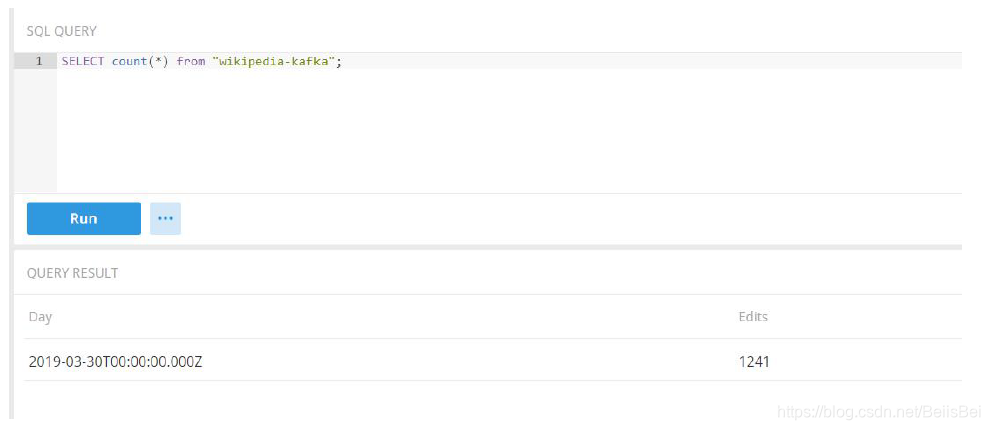Sort by the Edits column header
990x430 pixels.
[x=753, y=317]
